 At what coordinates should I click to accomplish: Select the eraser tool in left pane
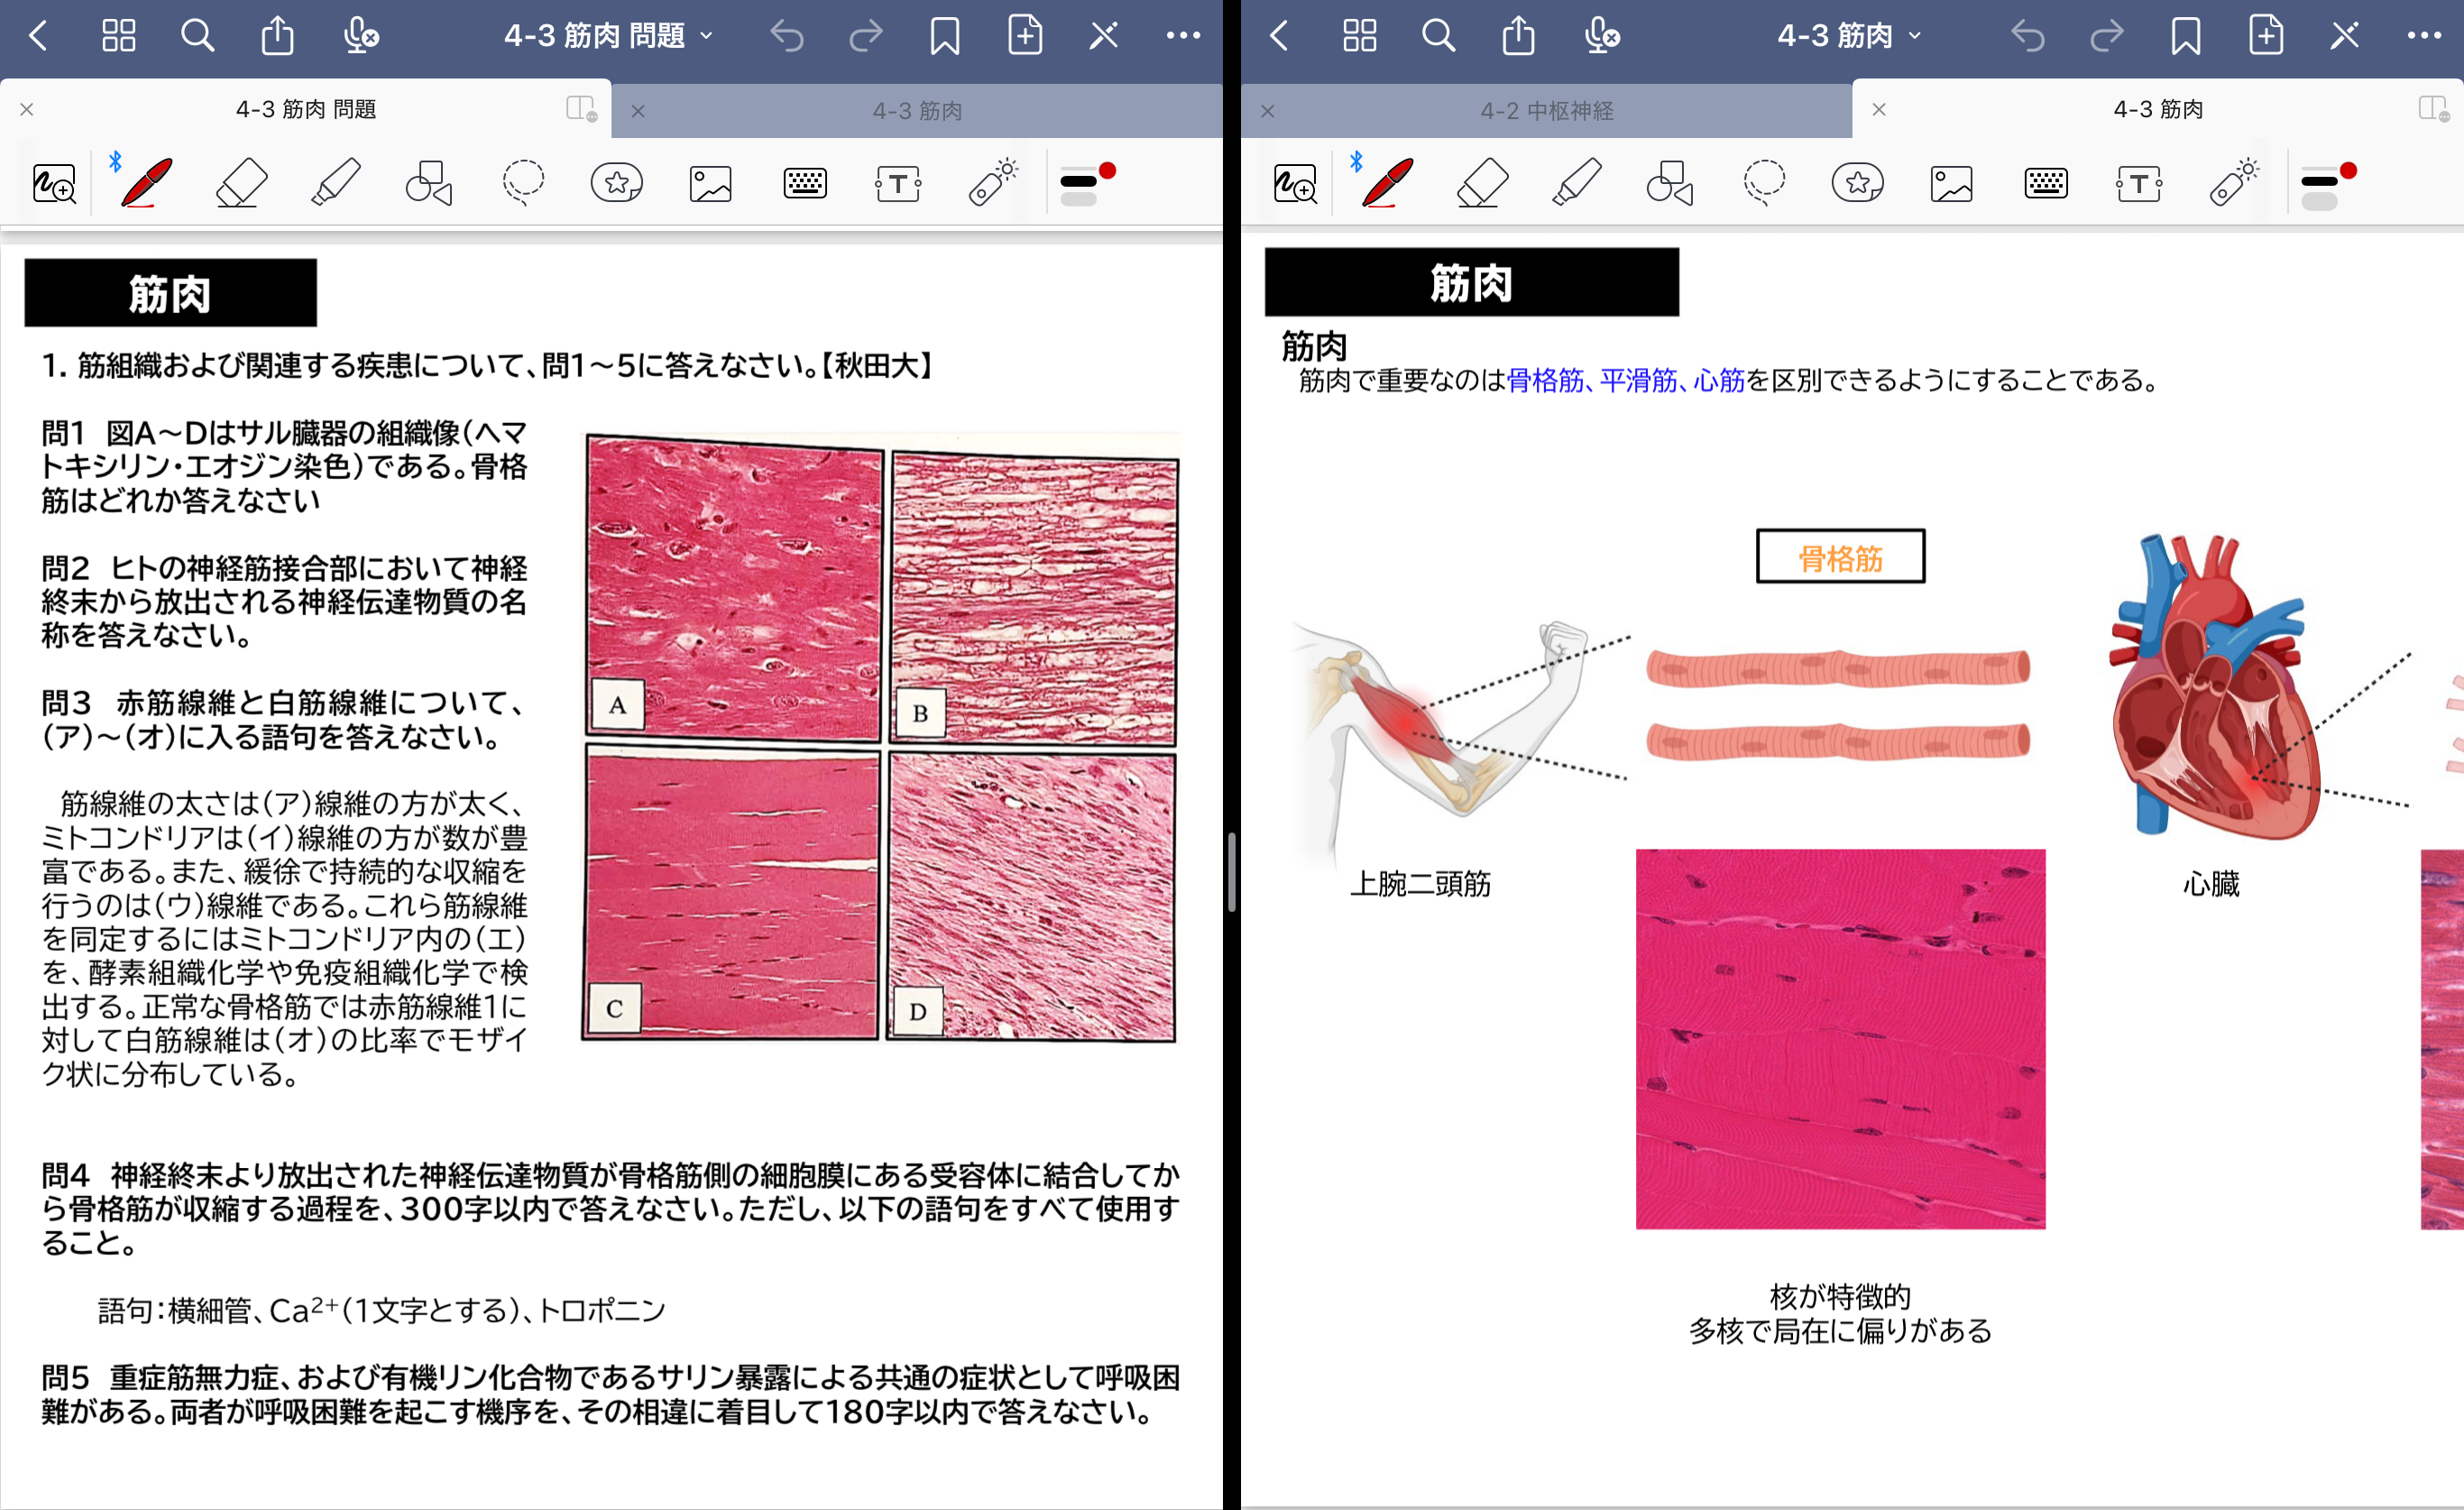point(241,183)
